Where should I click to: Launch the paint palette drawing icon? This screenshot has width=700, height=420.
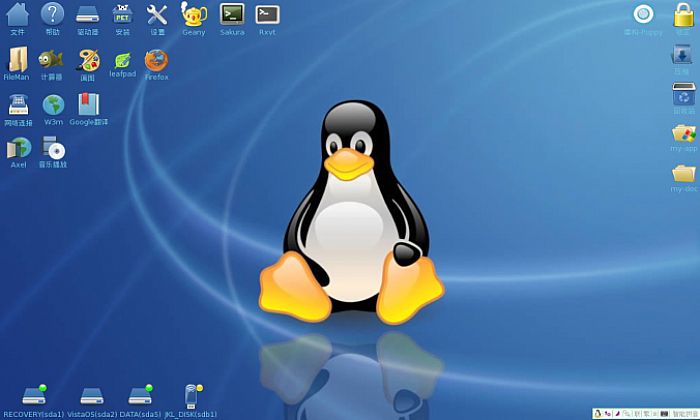tap(88, 60)
